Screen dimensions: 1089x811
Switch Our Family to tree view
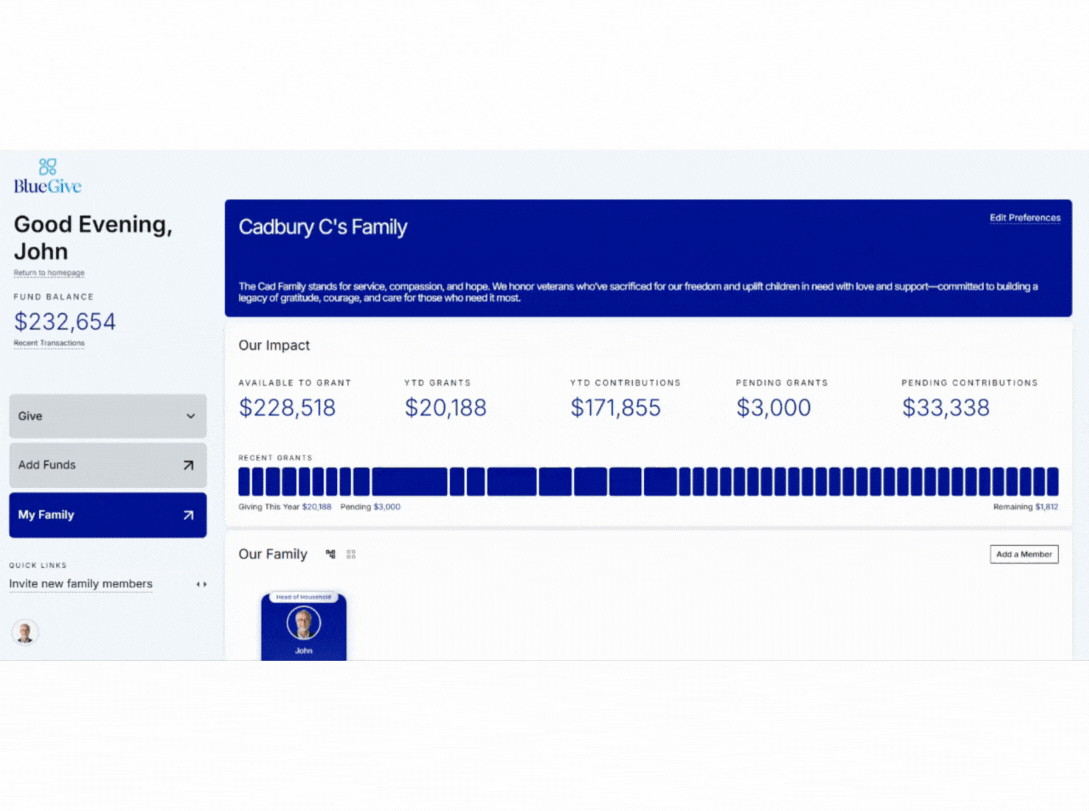[330, 554]
